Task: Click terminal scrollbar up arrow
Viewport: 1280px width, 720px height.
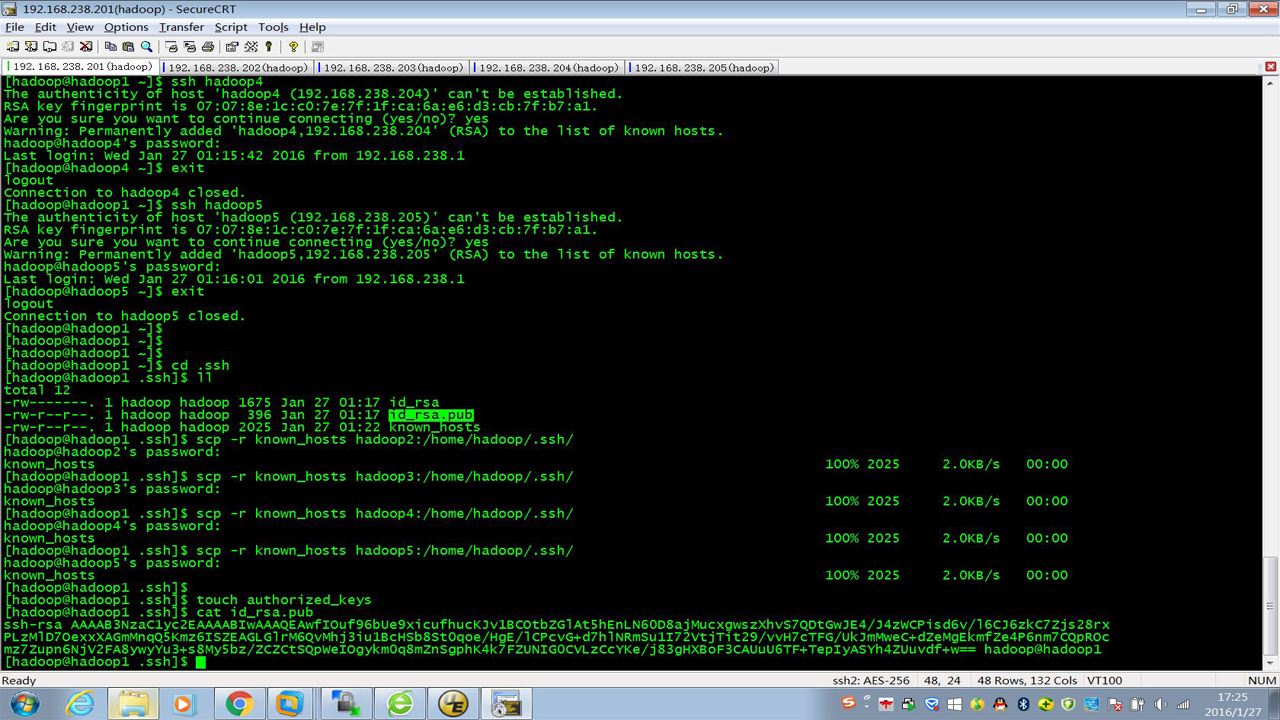Action: pyautogui.click(x=1270, y=84)
